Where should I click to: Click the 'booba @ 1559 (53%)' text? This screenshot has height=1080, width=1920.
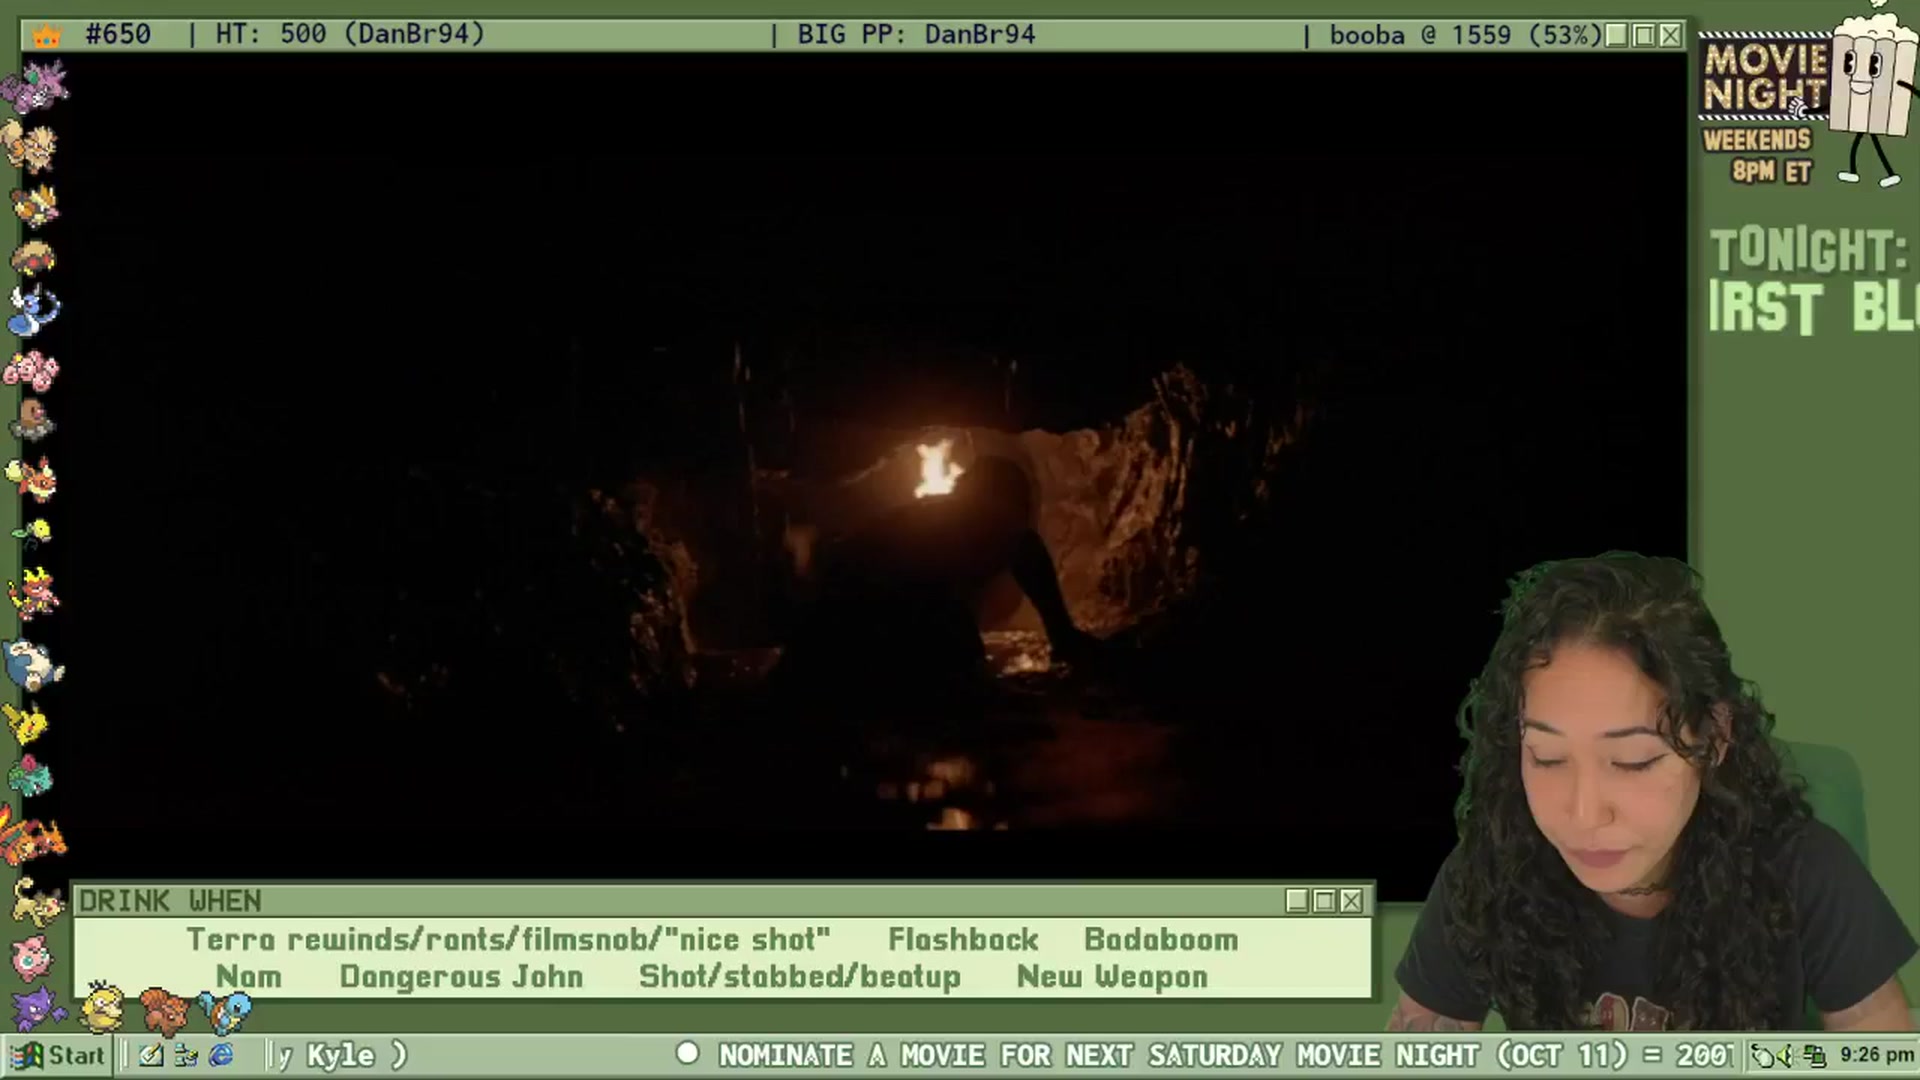click(1464, 35)
